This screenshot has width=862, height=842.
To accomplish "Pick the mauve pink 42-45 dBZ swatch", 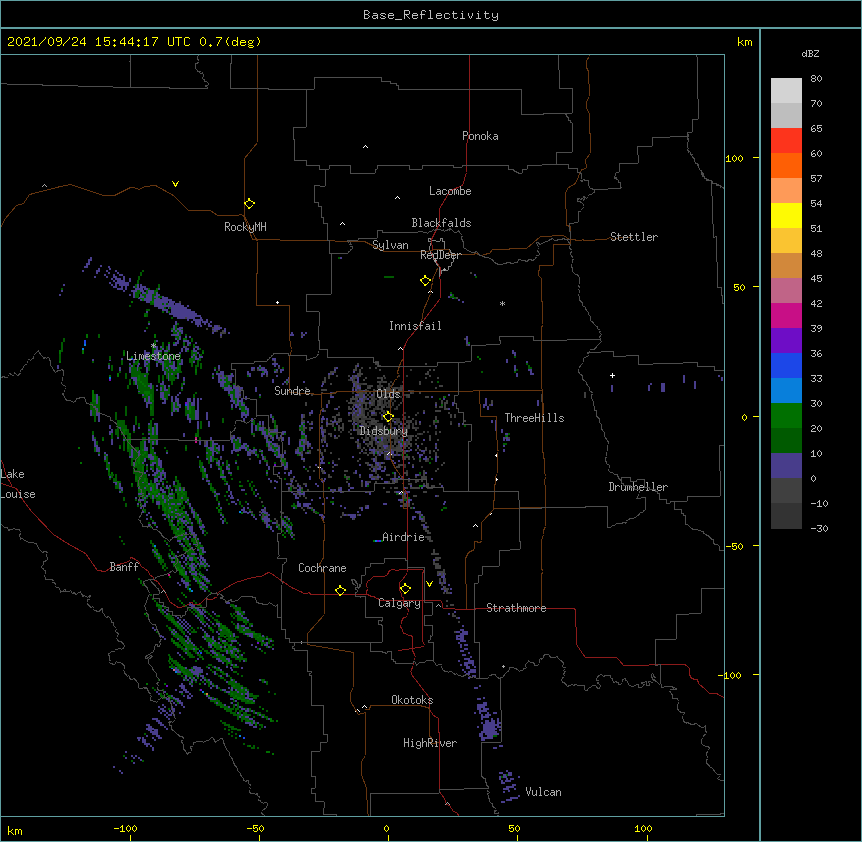I will pos(786,290).
